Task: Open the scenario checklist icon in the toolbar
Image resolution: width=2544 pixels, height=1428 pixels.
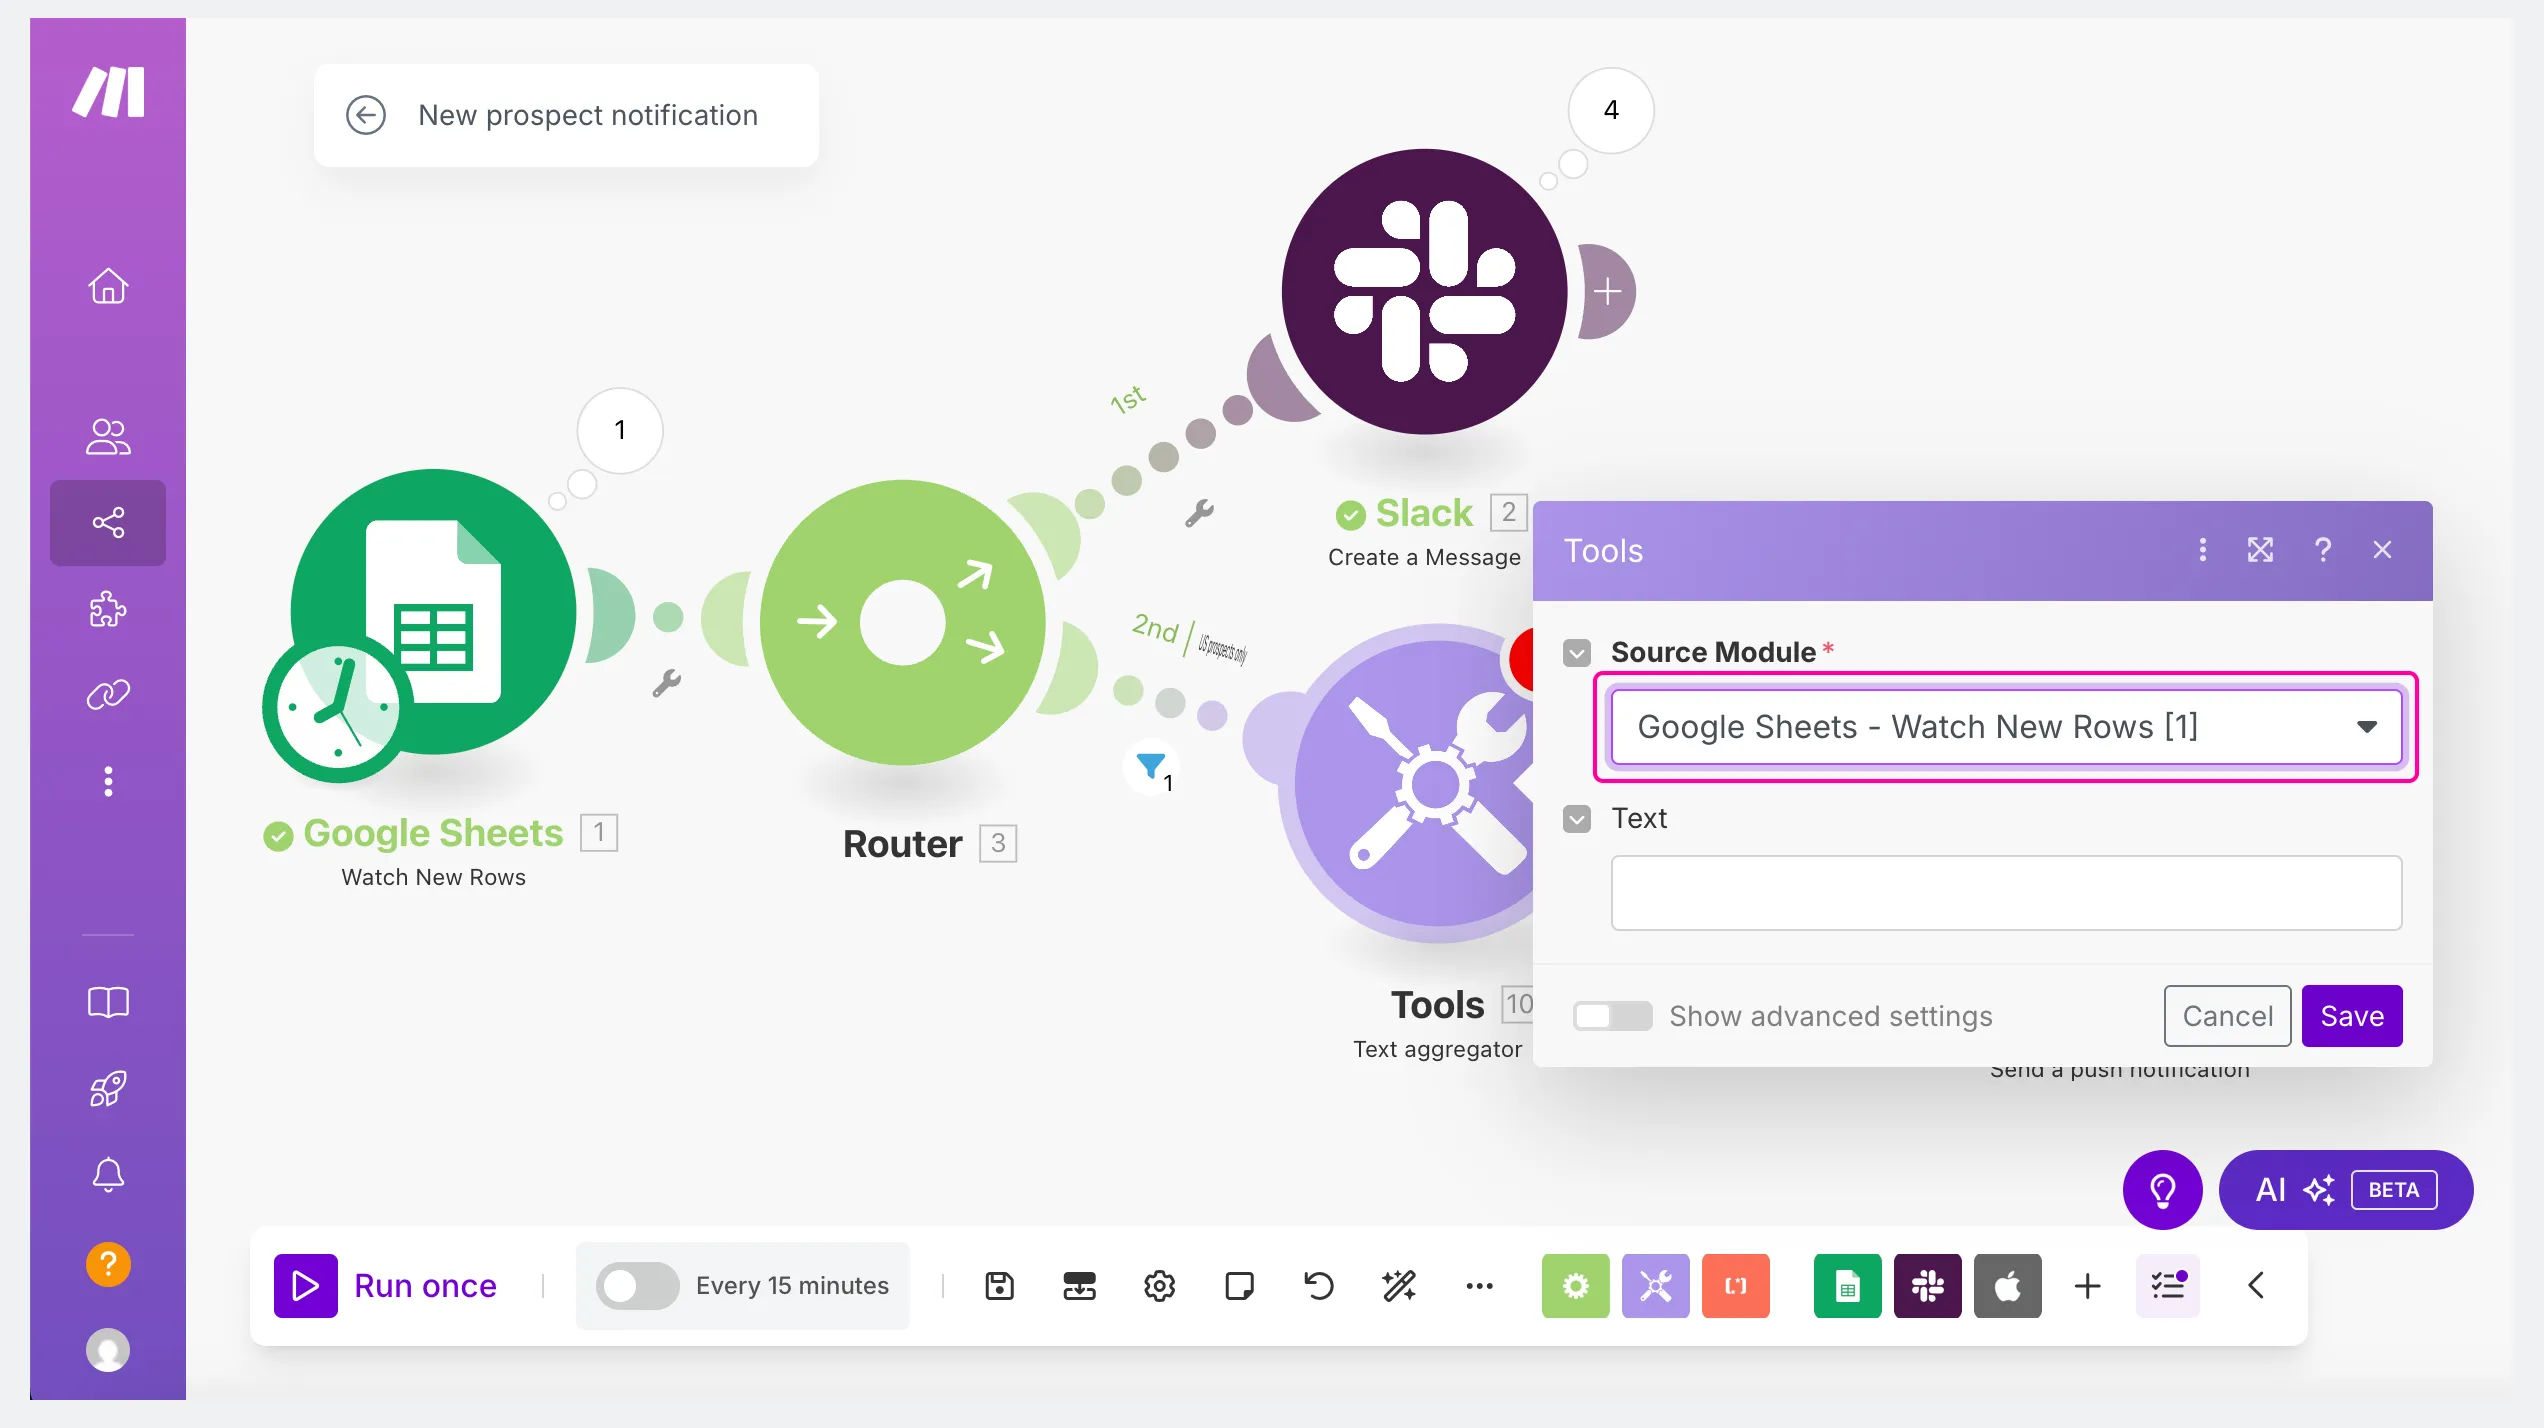Action: click(x=2167, y=1285)
